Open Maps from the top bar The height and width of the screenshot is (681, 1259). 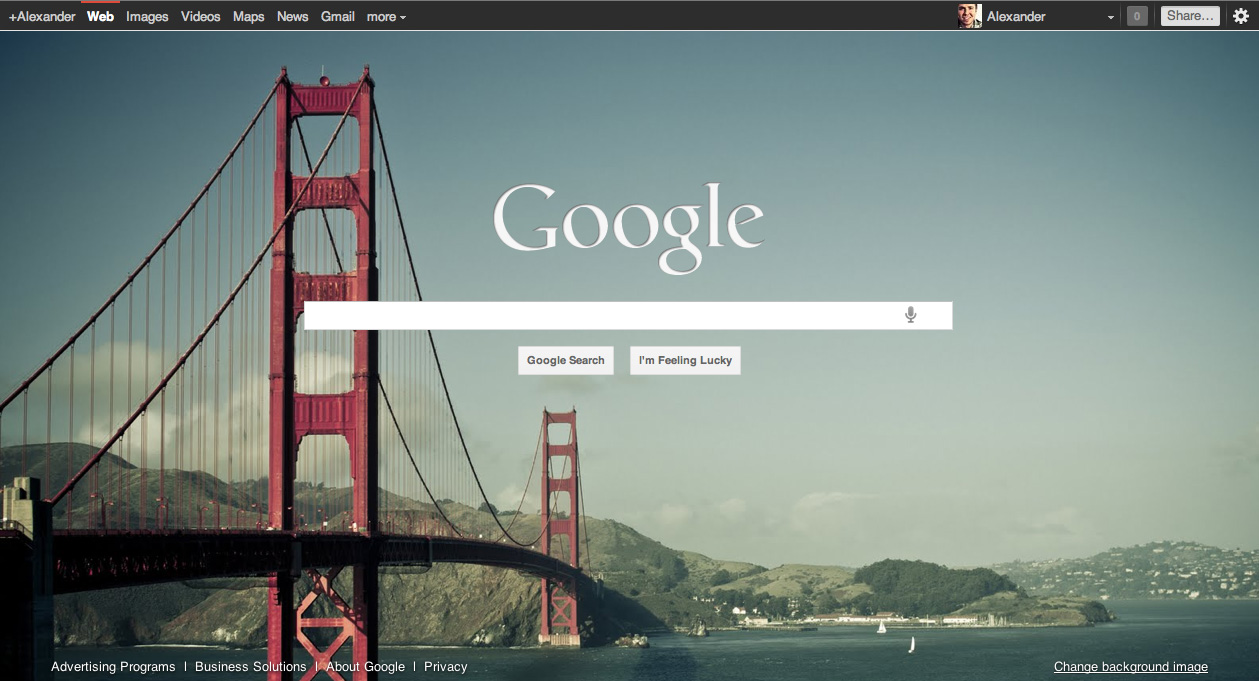pyautogui.click(x=249, y=16)
